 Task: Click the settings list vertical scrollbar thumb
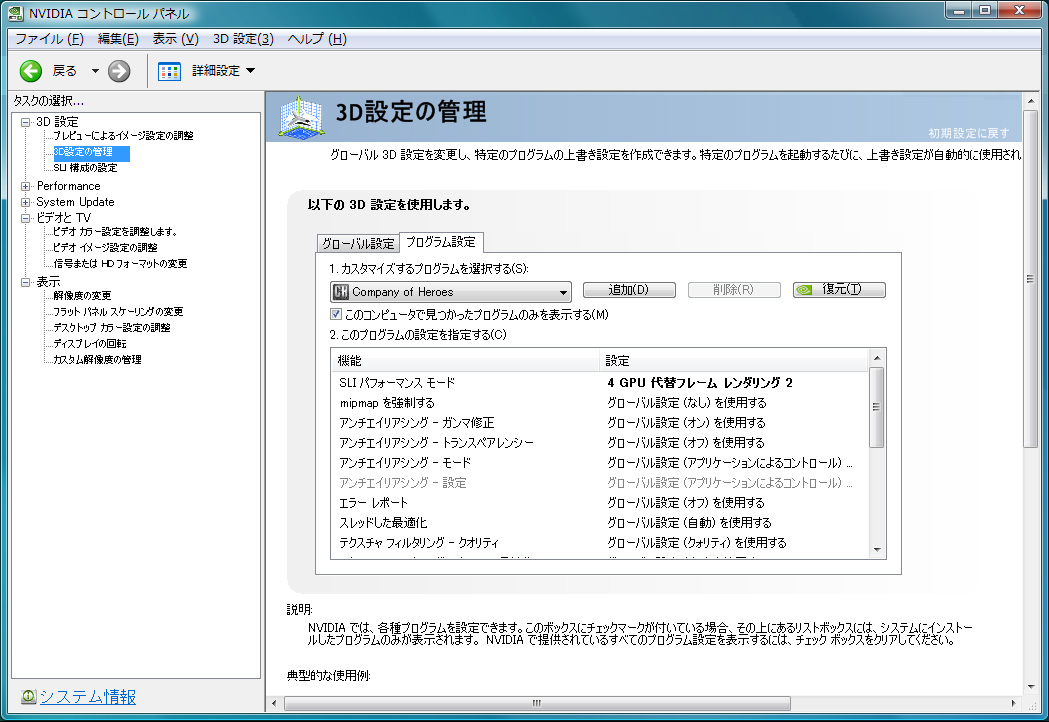(877, 408)
